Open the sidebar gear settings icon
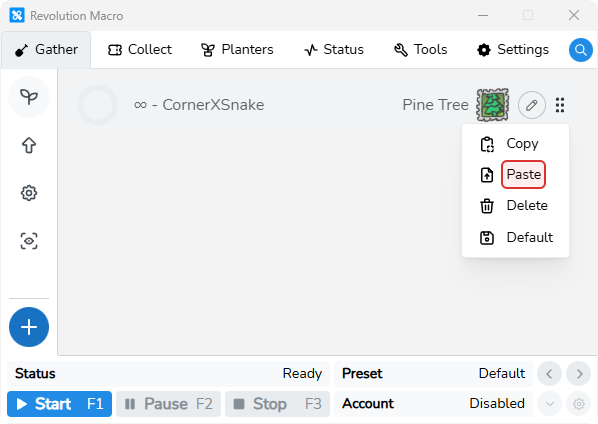Screen dimensions: 598x424 click(x=29, y=193)
